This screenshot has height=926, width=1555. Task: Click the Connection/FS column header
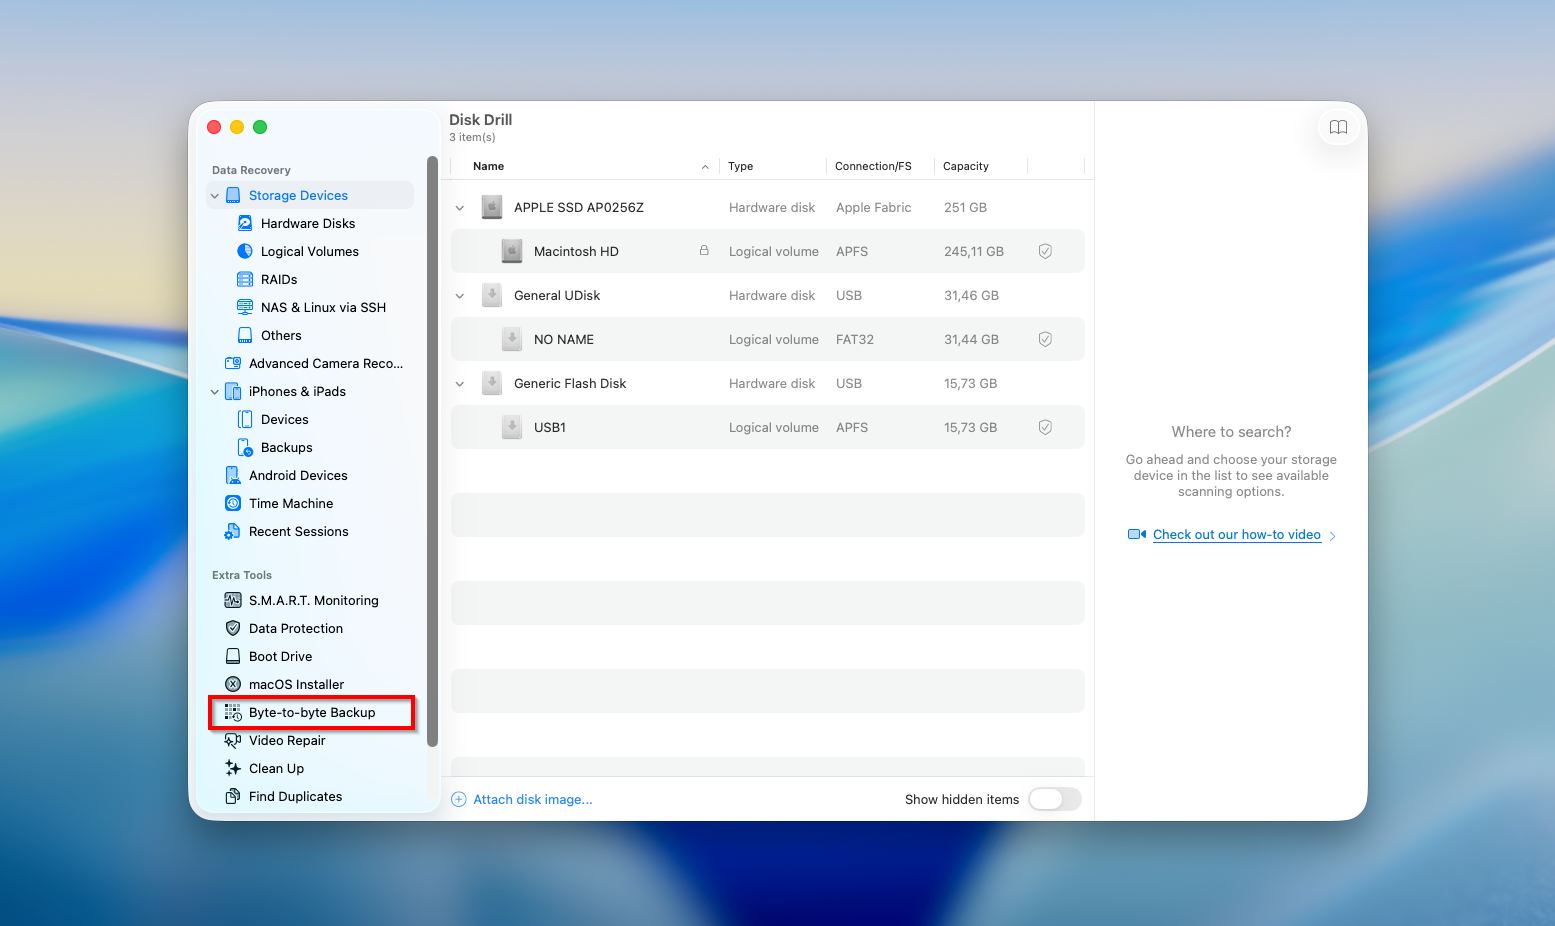(x=873, y=166)
